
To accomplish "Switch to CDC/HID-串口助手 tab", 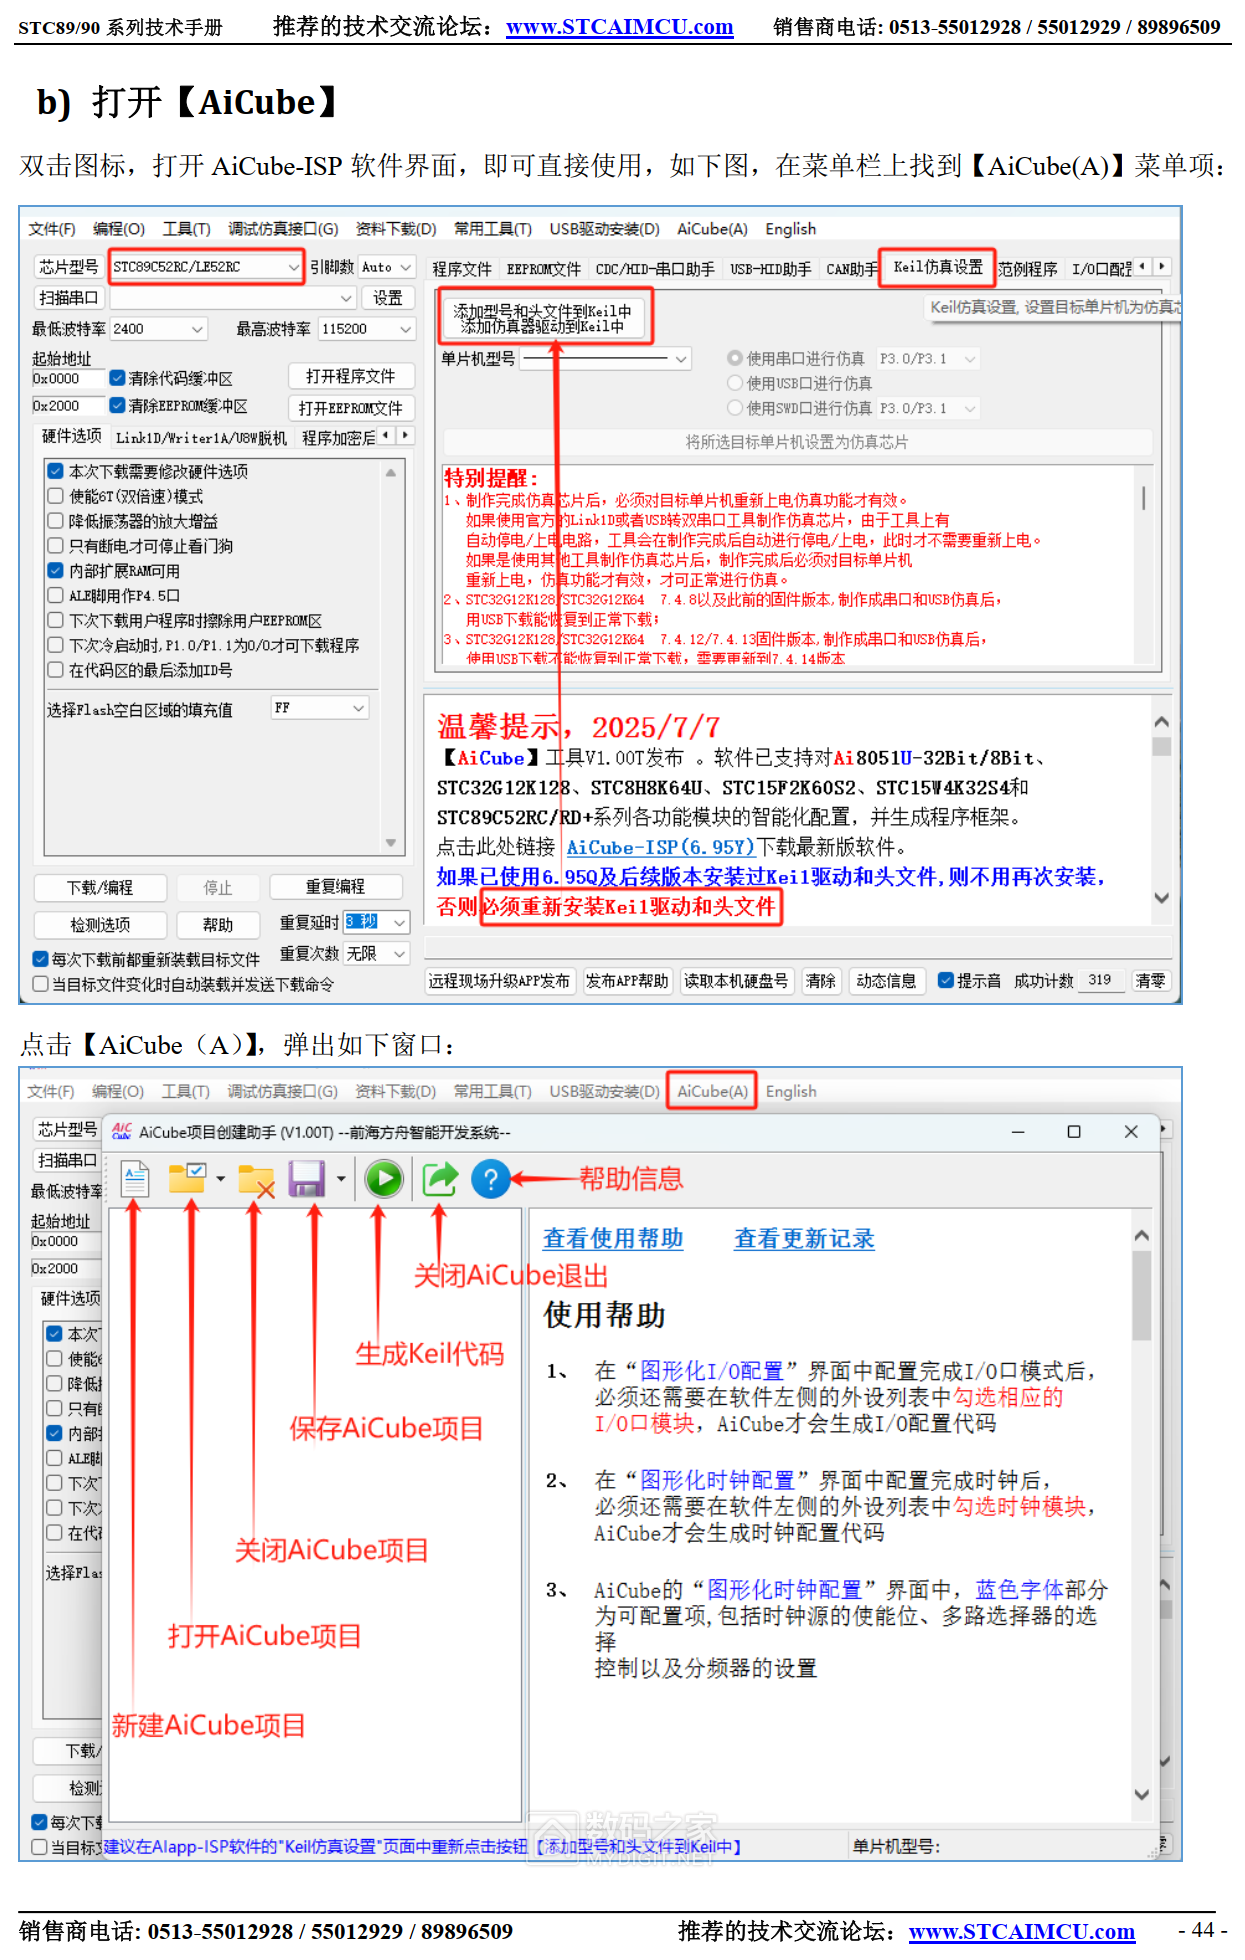I will point(655,269).
